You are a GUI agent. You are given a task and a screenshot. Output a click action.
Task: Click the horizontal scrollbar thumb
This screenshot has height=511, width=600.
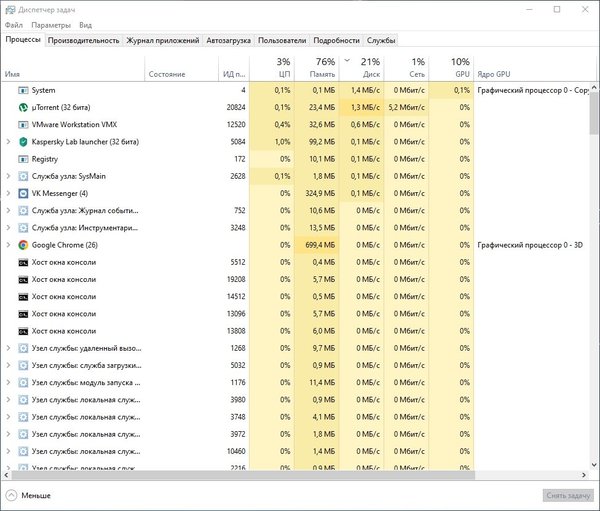(243, 475)
